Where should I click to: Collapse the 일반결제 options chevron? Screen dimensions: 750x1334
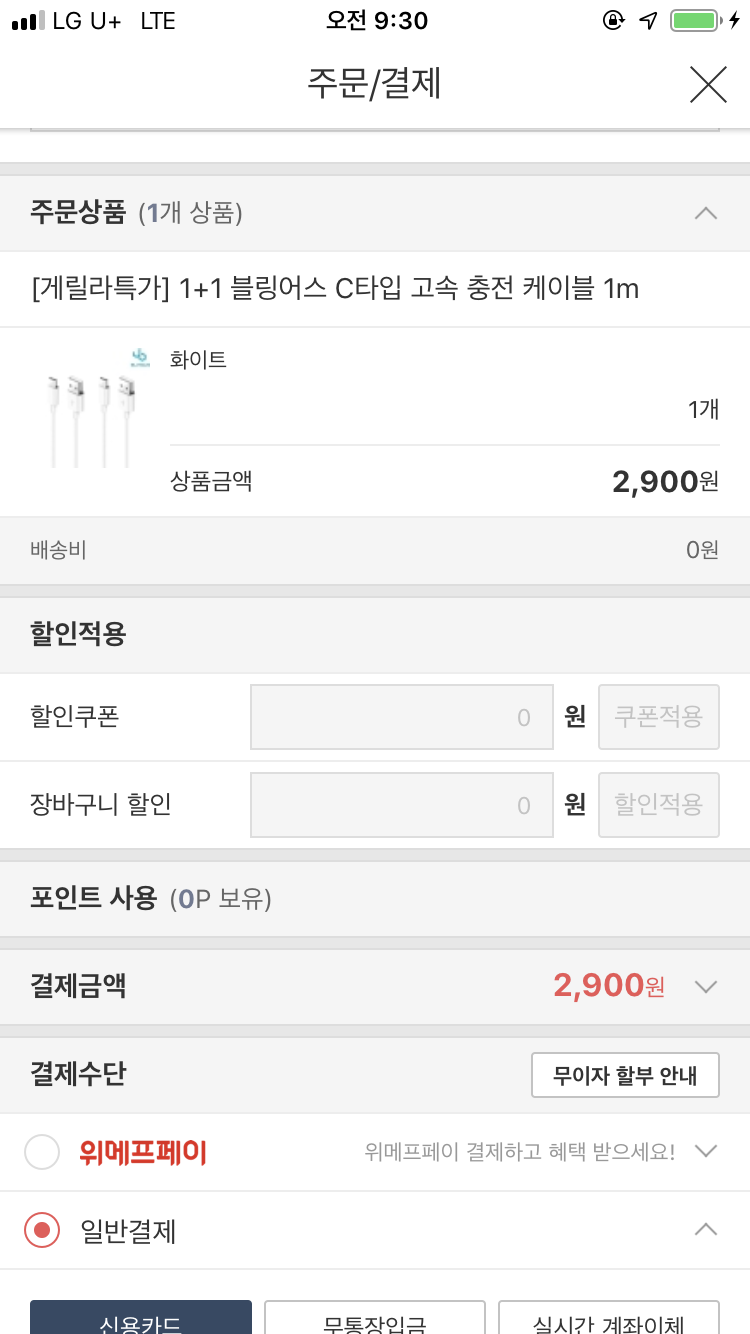tap(706, 1229)
